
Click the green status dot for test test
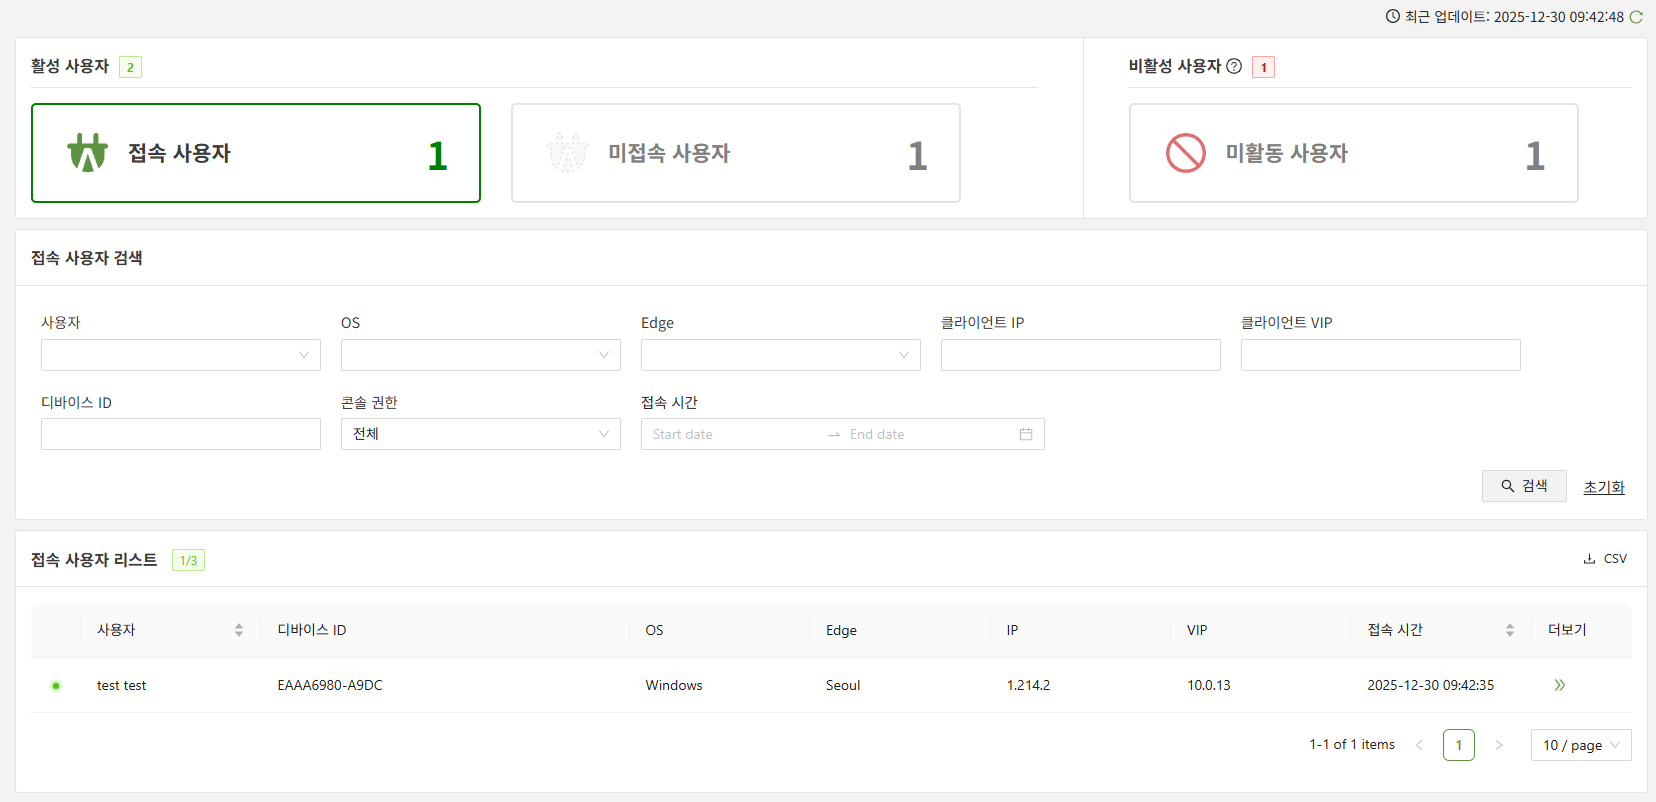pyautogui.click(x=56, y=686)
